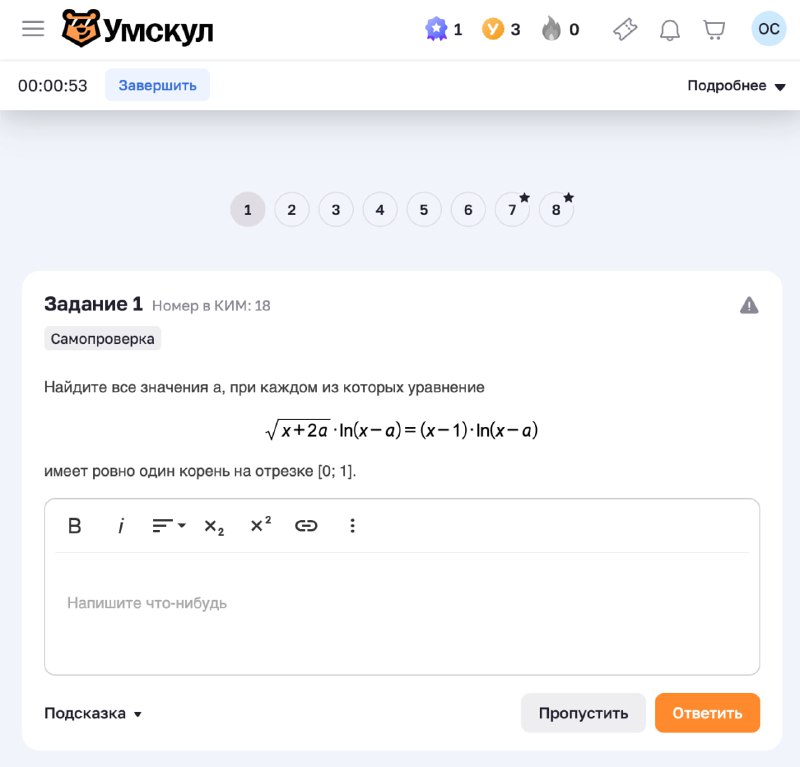Open the hamburger menu
This screenshot has height=767, width=800.
tap(33, 29)
